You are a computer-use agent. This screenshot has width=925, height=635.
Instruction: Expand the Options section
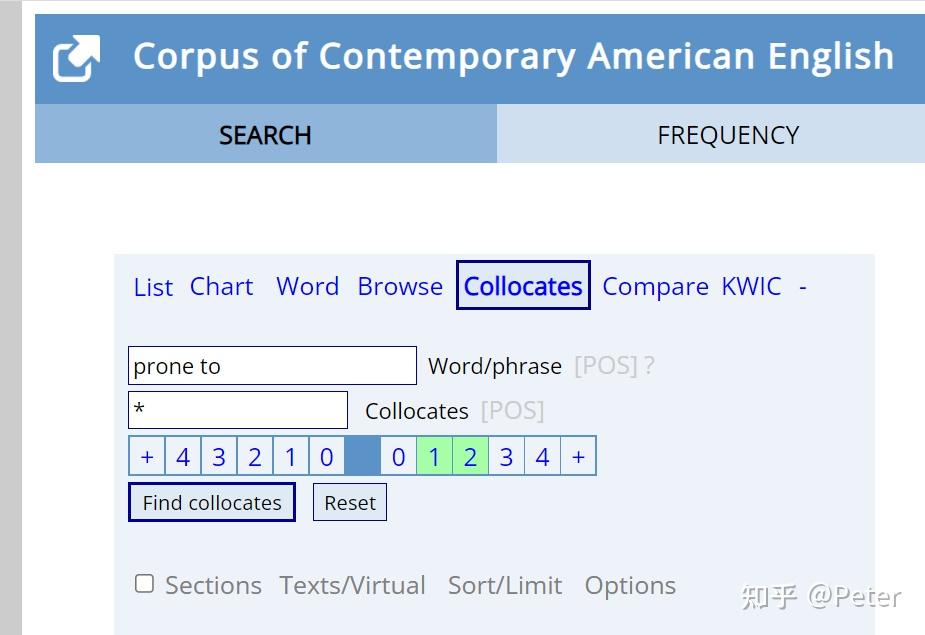point(630,585)
